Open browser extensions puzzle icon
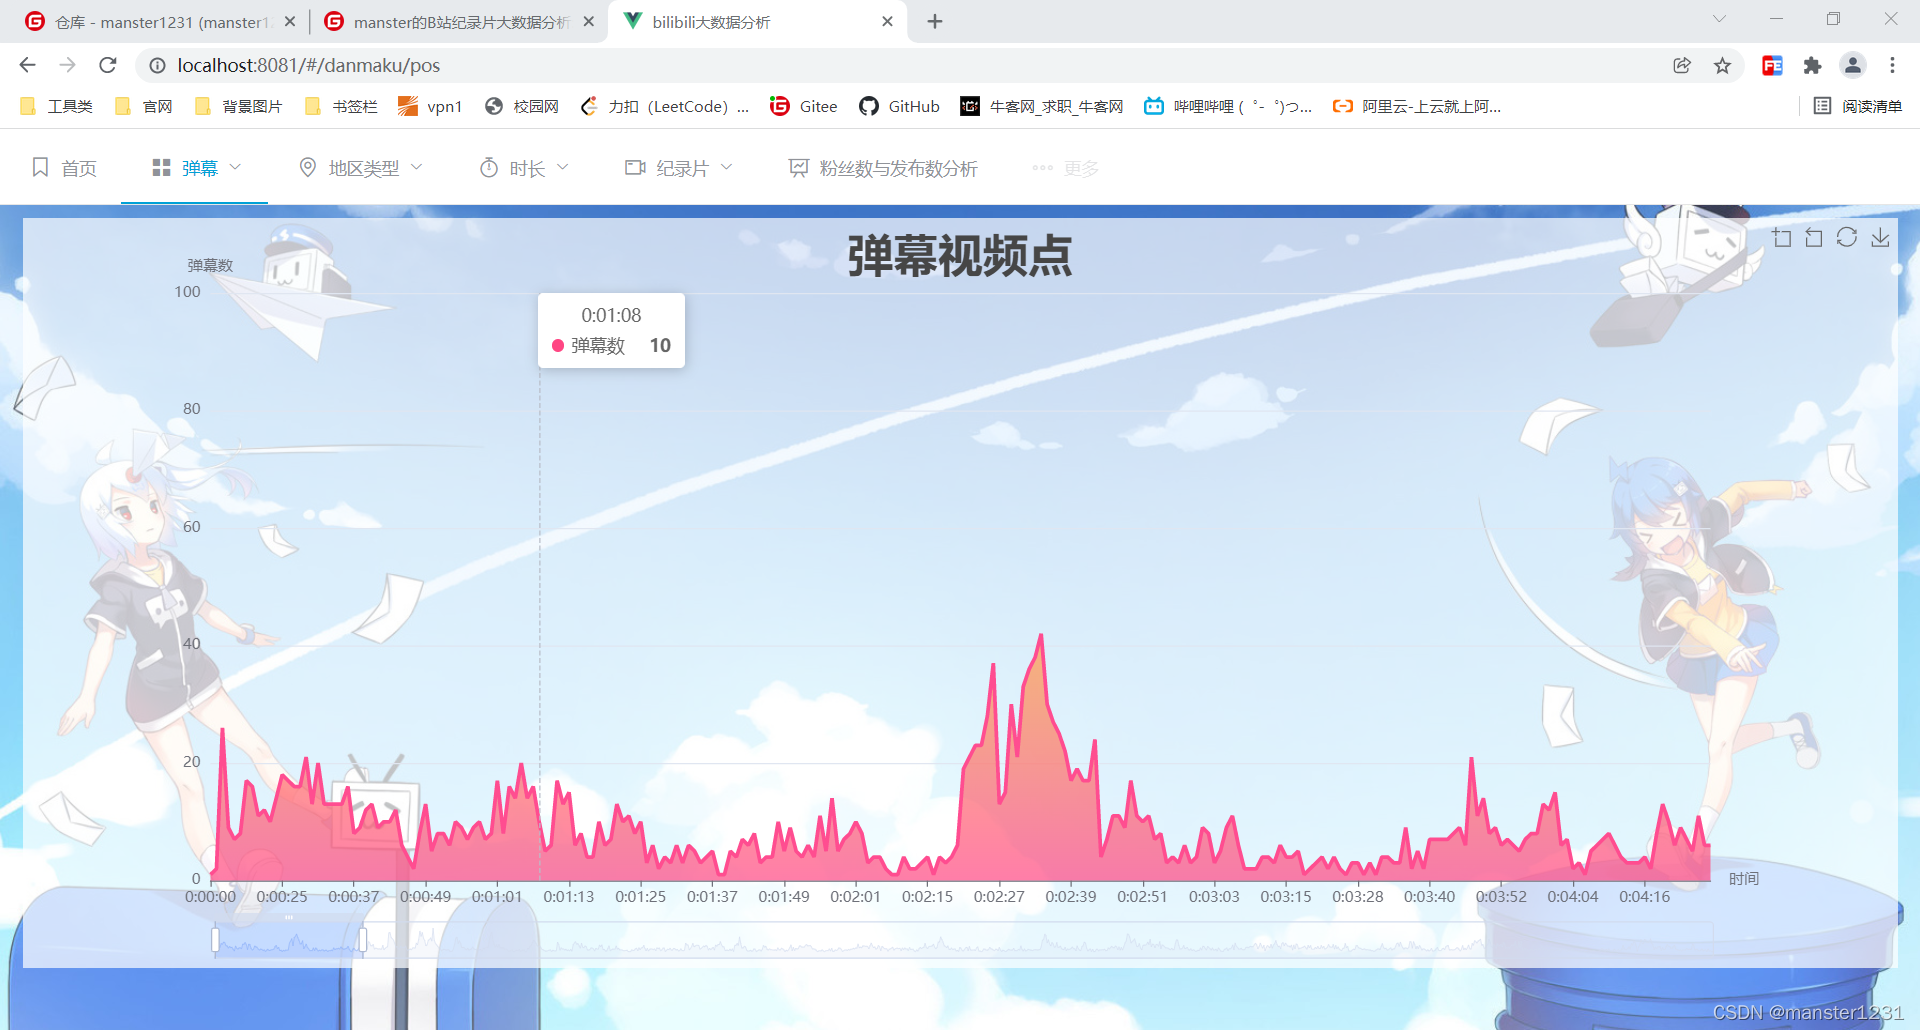 (x=1812, y=65)
